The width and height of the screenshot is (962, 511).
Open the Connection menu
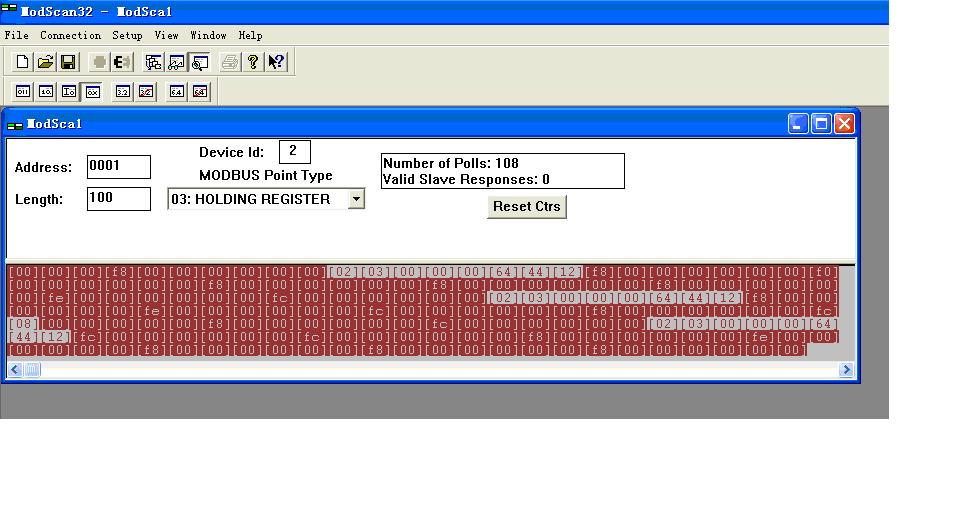tap(71, 36)
